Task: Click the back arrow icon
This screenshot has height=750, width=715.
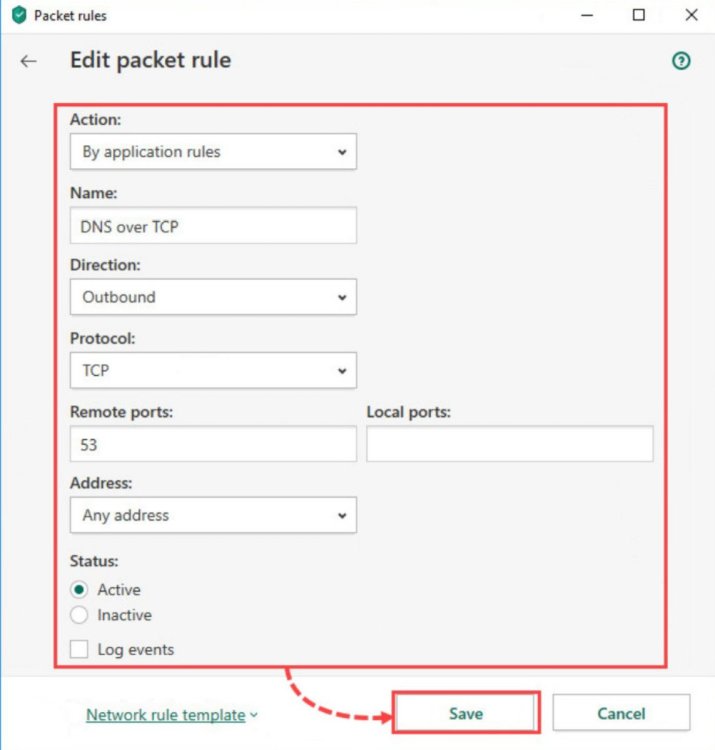Action: click(28, 61)
